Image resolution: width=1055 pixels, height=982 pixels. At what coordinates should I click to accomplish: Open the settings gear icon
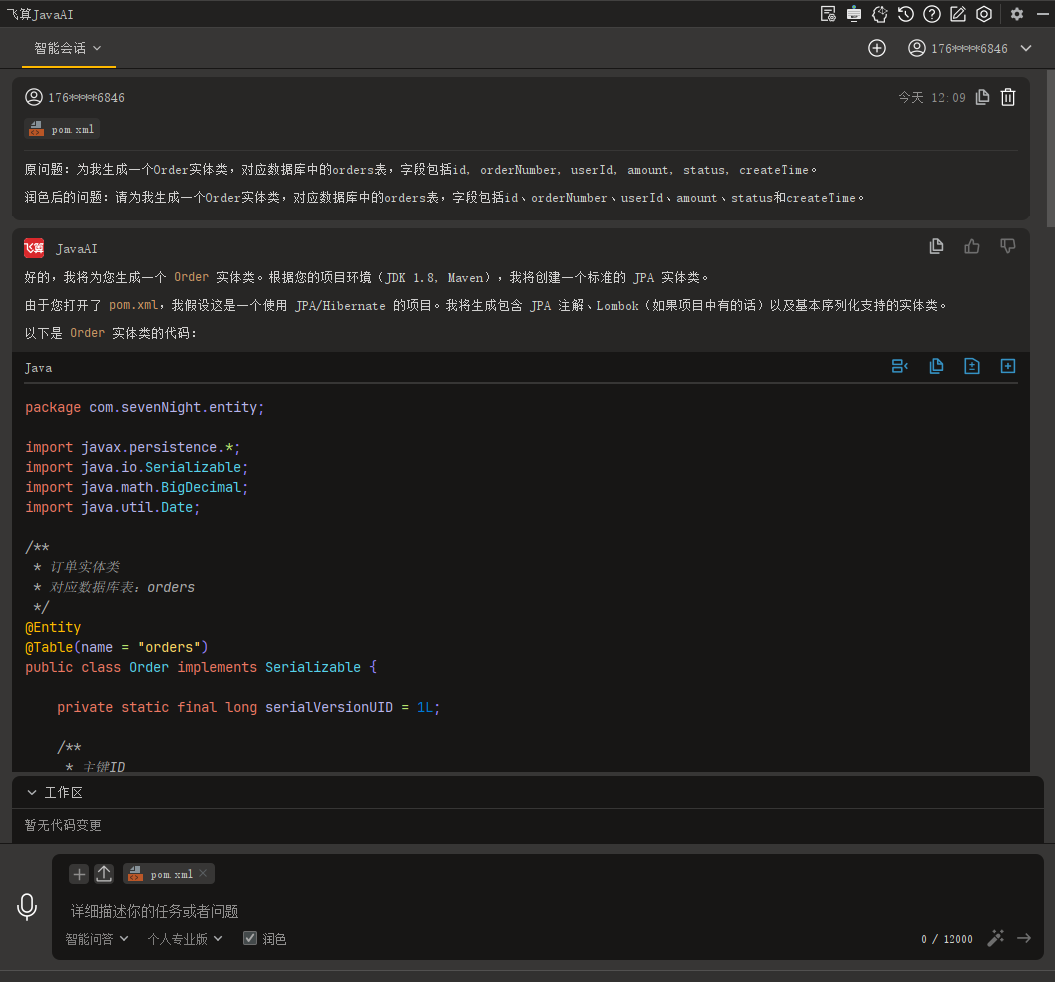click(x=1017, y=14)
